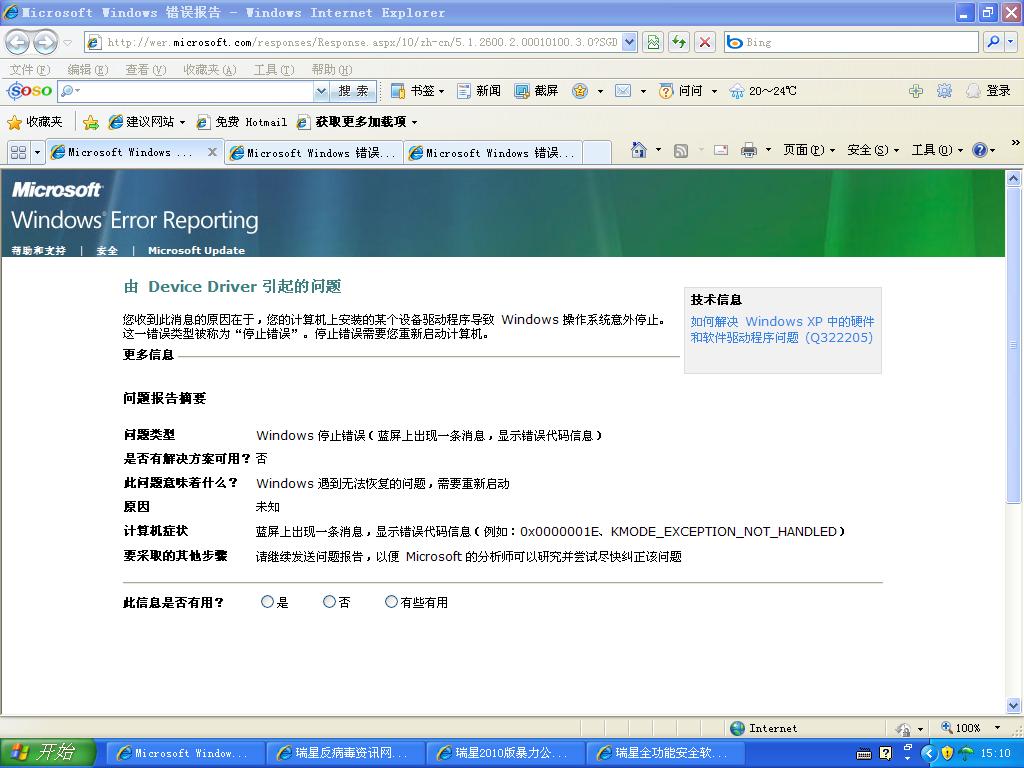Viewport: 1024px width, 768px height.
Task: Open the 安全(S) dropdown menu
Action: click(873, 150)
